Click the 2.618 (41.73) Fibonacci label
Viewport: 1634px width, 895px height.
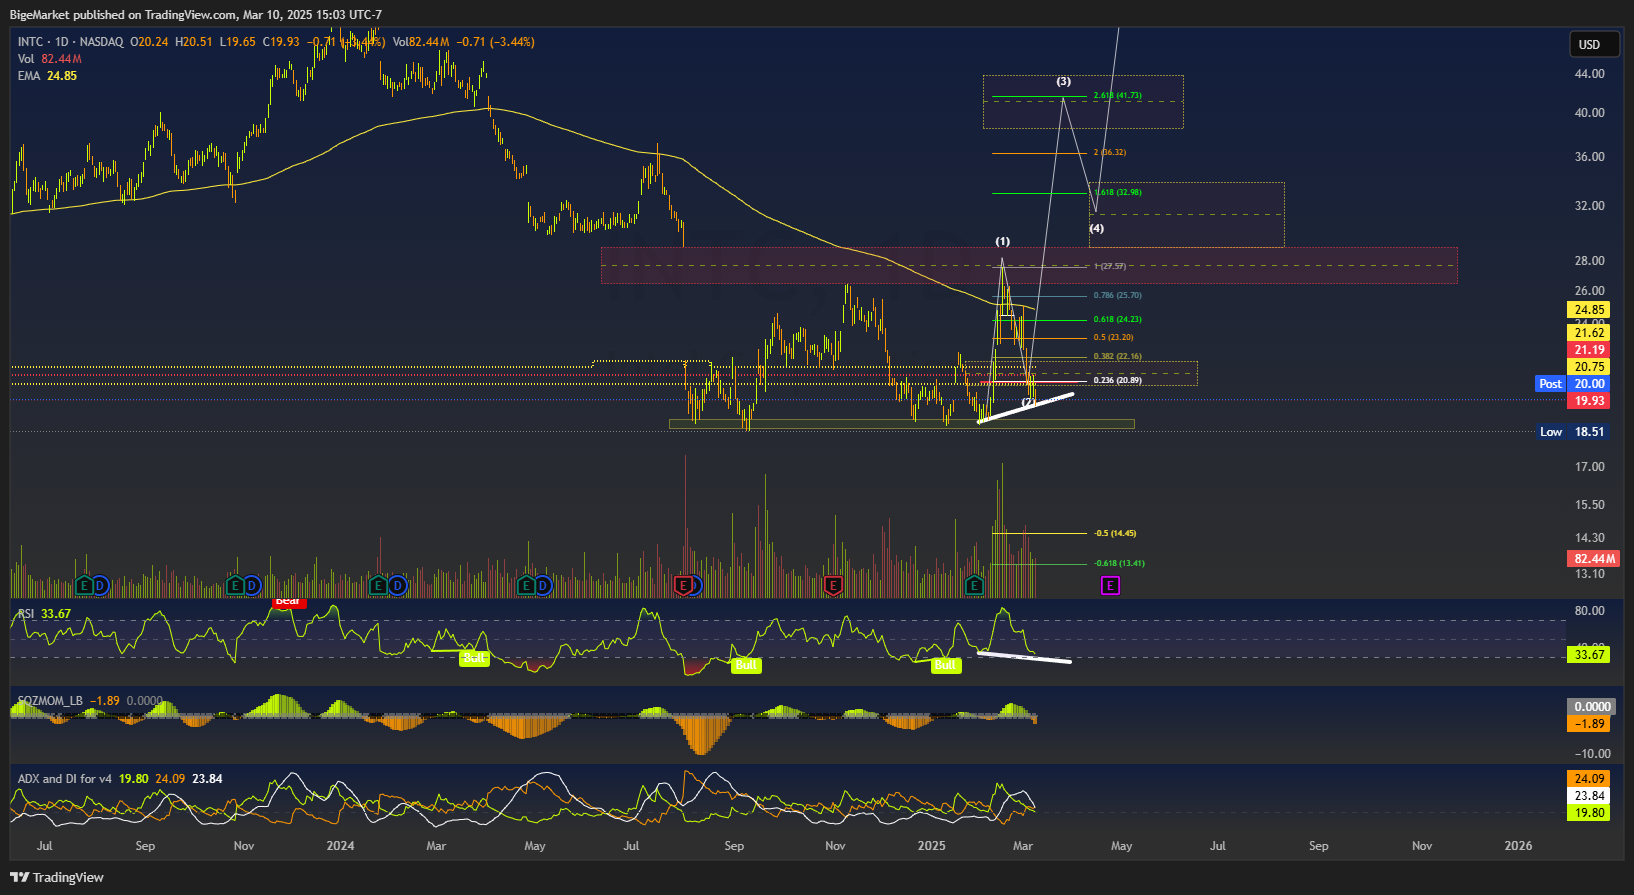(1117, 96)
